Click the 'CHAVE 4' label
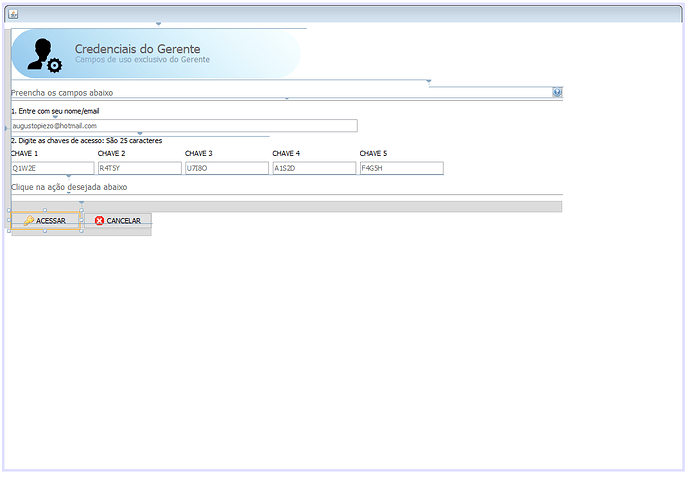Viewport: 690px width, 478px height. [286, 153]
